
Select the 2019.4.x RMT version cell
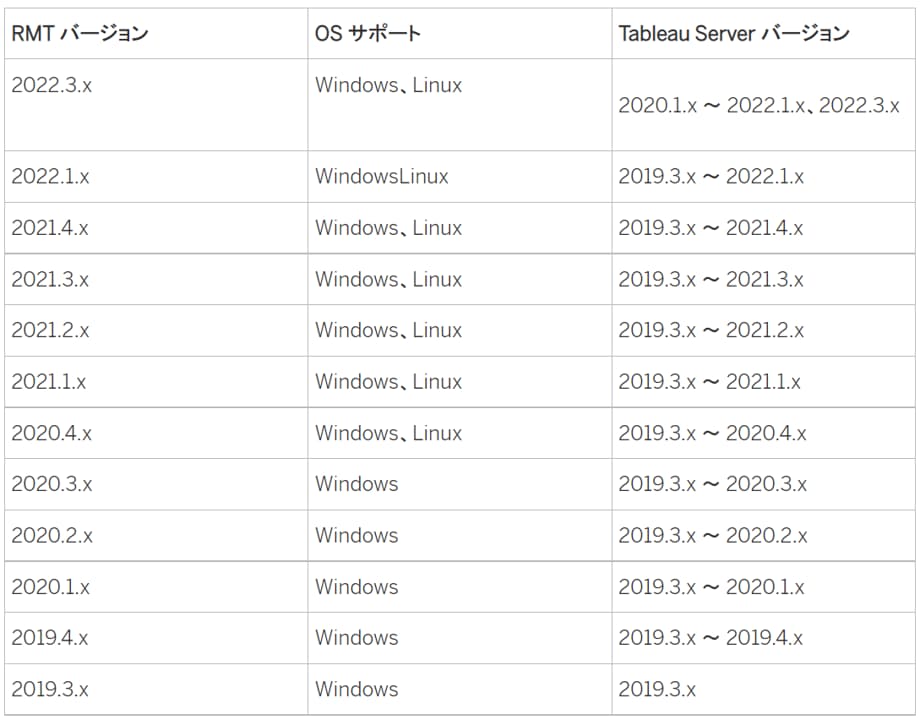coord(156,638)
